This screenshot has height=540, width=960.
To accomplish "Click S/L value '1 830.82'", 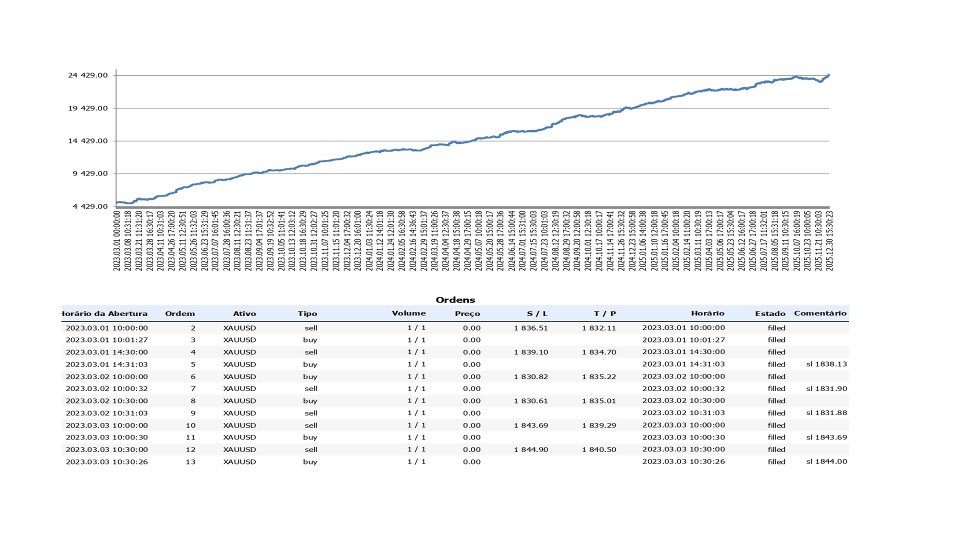I will point(531,377).
